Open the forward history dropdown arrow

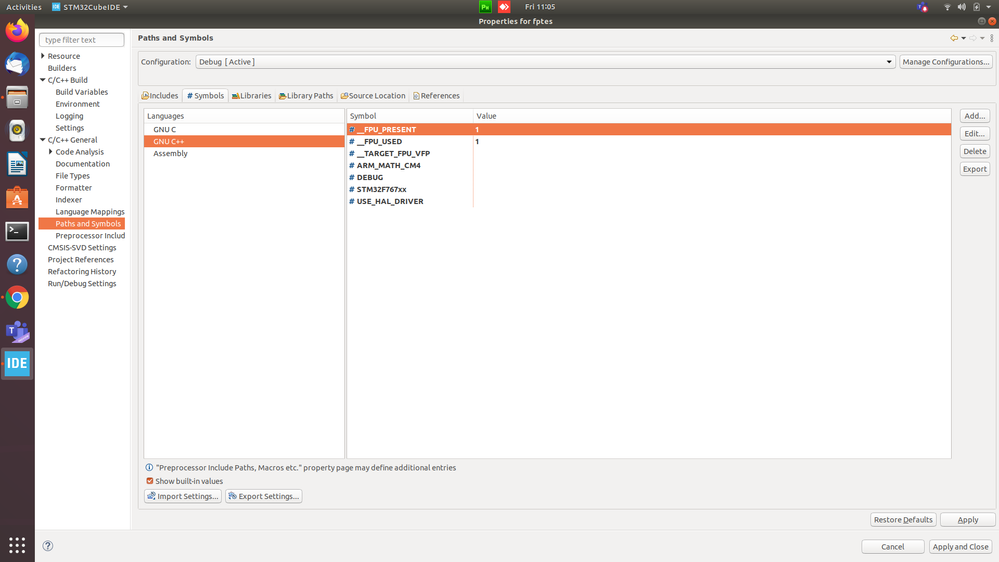pyautogui.click(x=982, y=38)
